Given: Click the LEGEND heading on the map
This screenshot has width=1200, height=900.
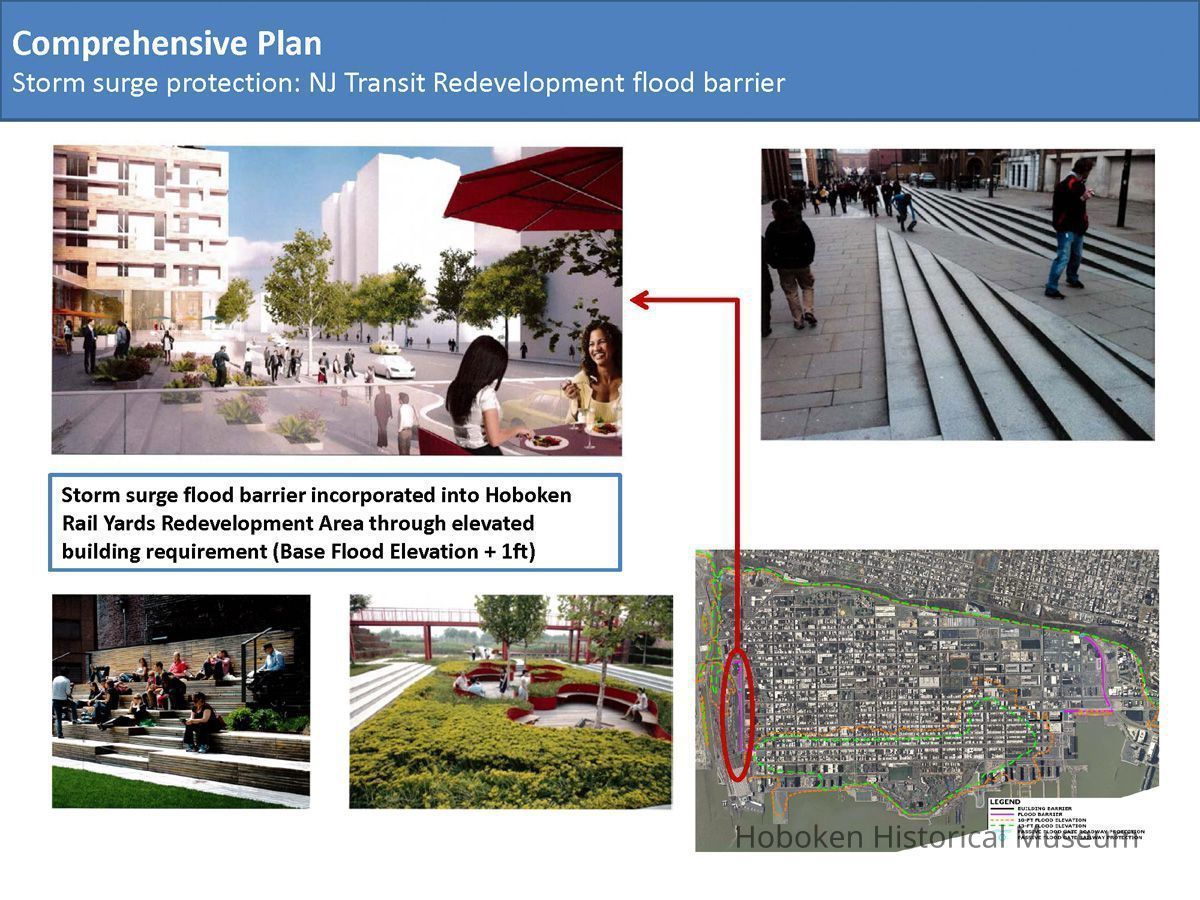Looking at the screenshot, I should [x=1003, y=802].
